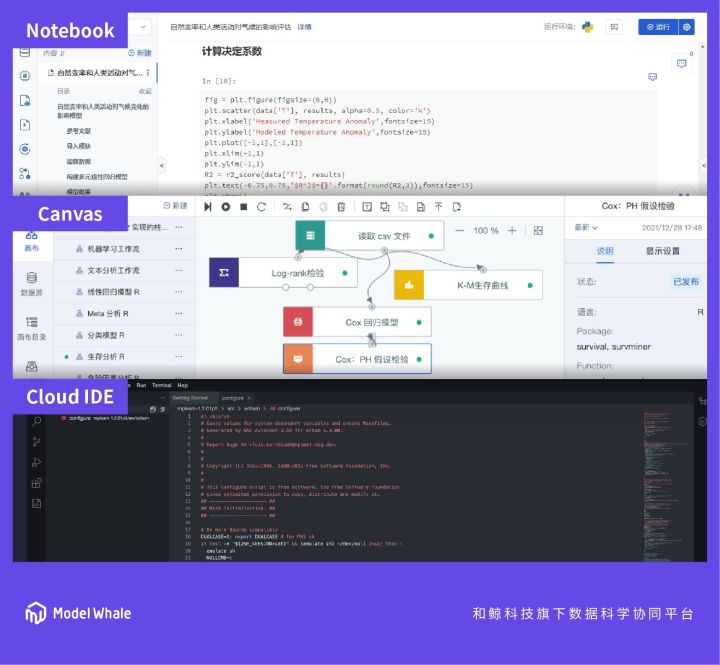Click the file-image icon in Notebook left sidebar
Viewport: 720px width, 665px height.
pyautogui.click(x=25, y=101)
